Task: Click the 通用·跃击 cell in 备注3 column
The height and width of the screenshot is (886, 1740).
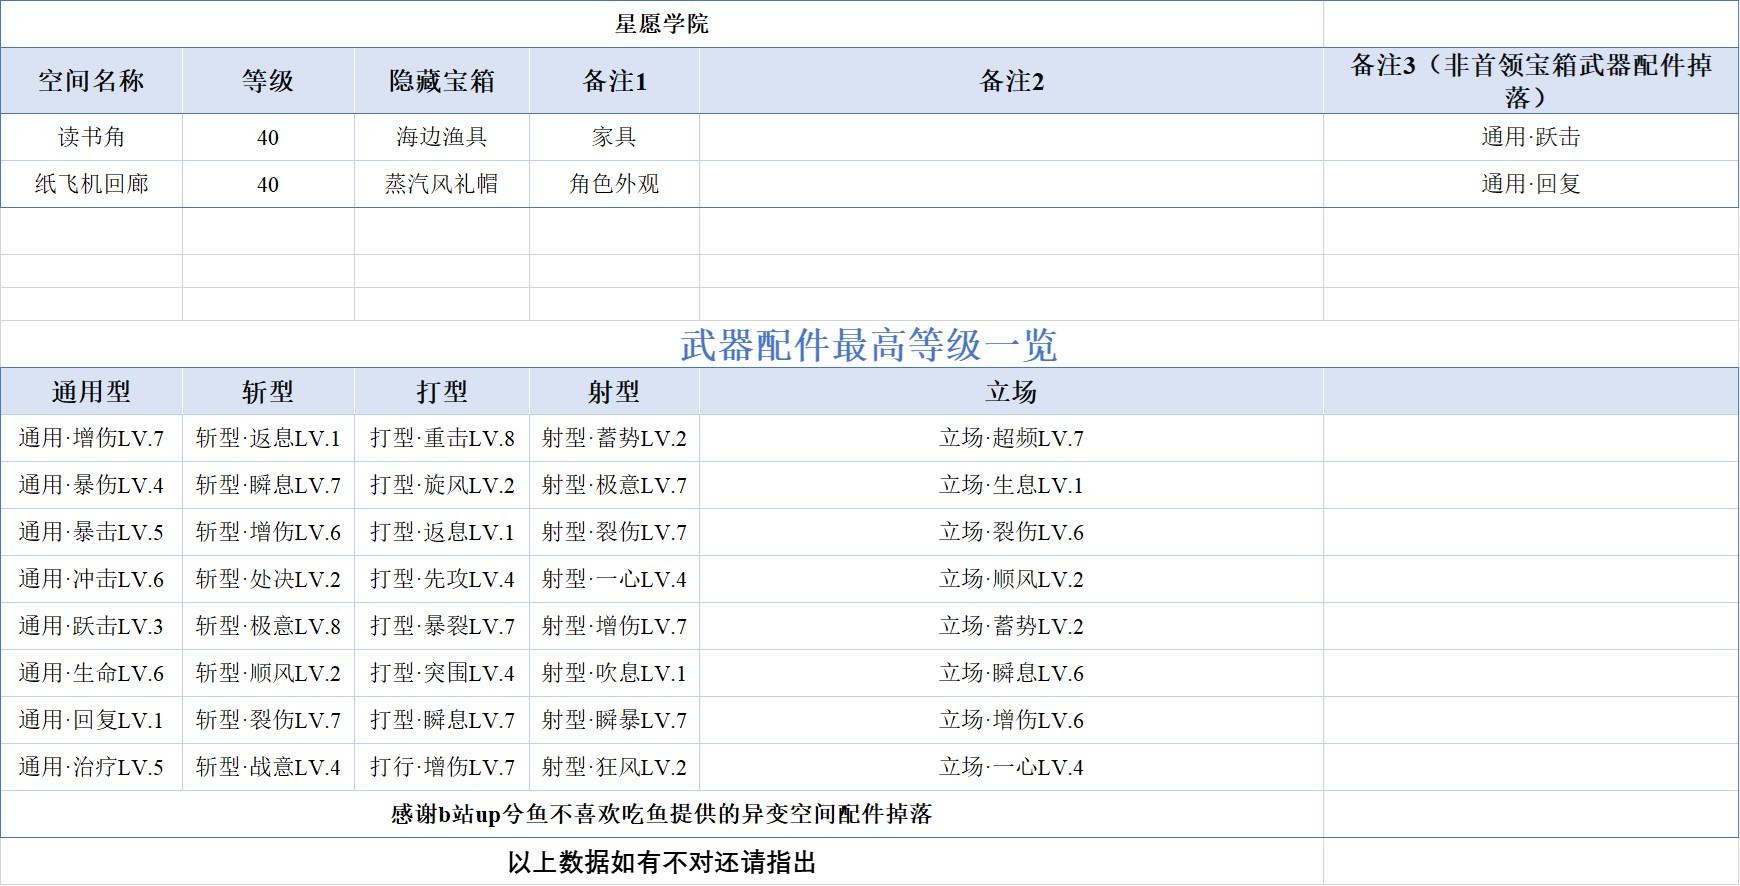Action: coord(1530,137)
